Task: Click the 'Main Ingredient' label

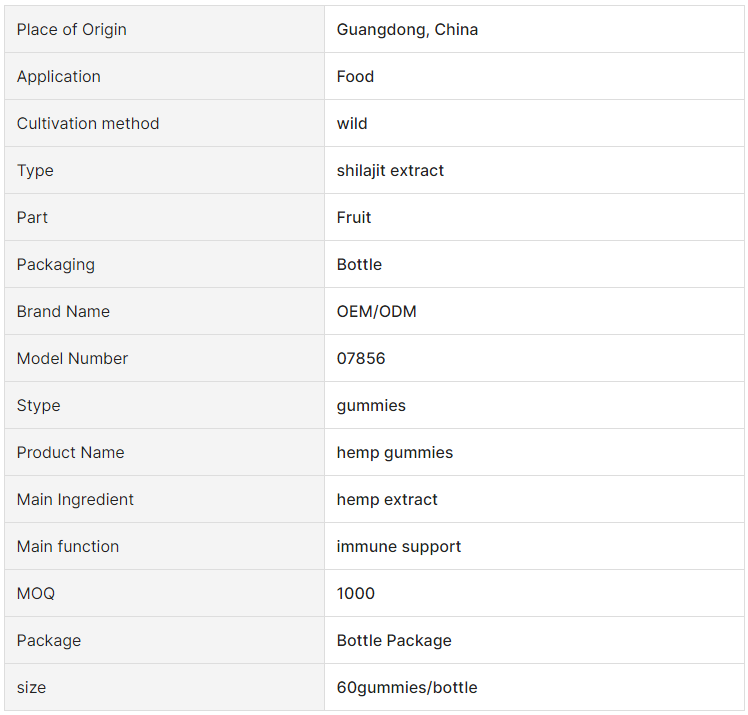Action: (x=75, y=499)
